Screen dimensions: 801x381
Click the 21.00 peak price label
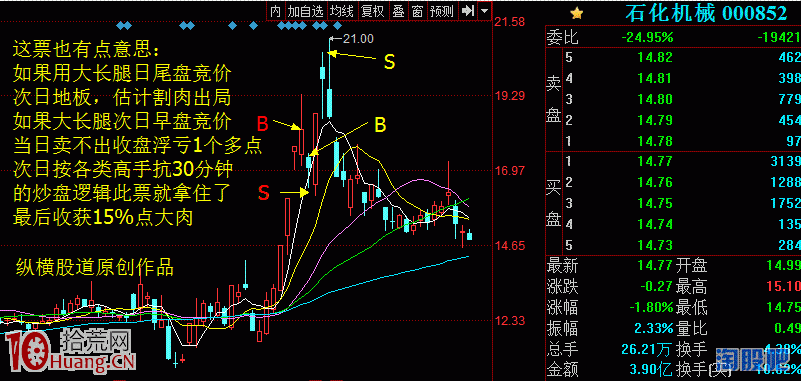tap(358, 38)
